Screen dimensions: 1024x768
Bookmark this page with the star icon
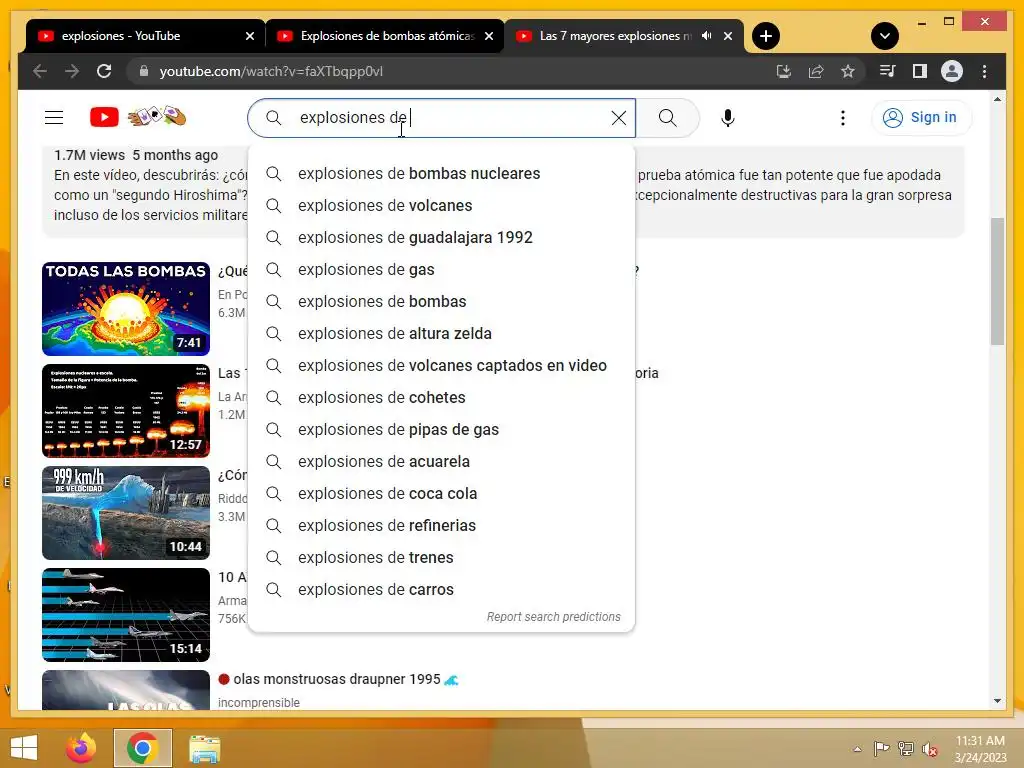848,71
